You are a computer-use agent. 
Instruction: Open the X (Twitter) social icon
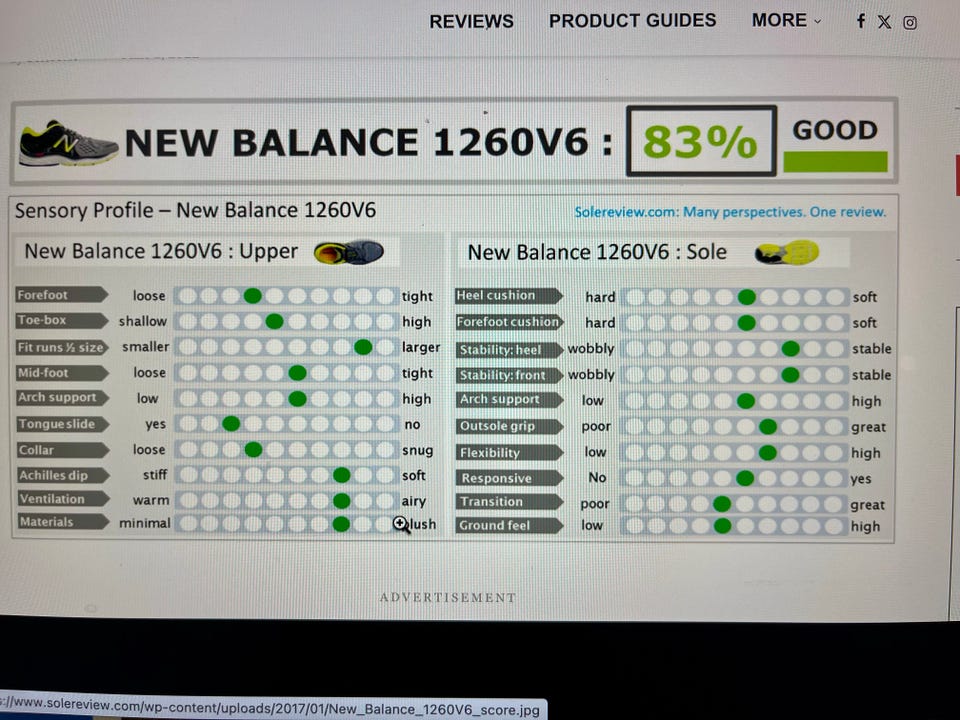[x=884, y=22]
